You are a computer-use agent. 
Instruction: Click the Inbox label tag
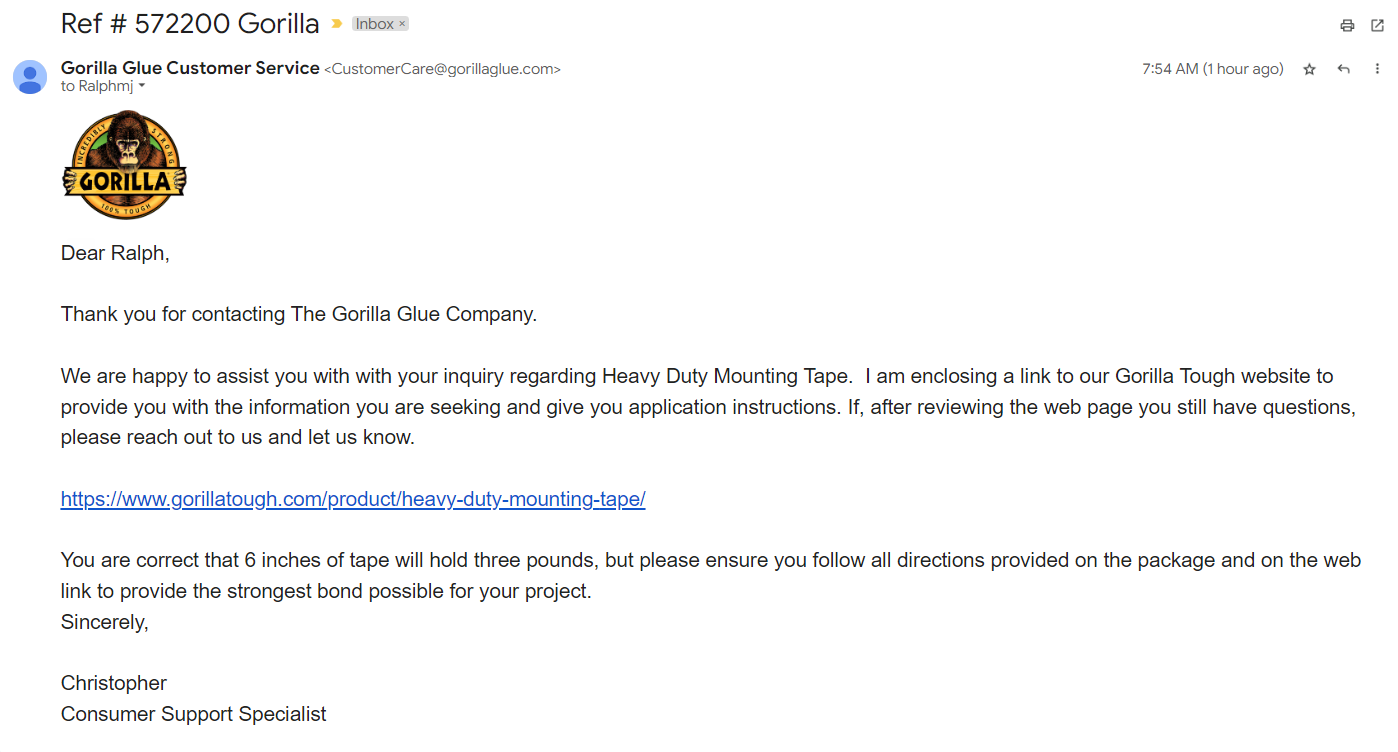[375, 24]
